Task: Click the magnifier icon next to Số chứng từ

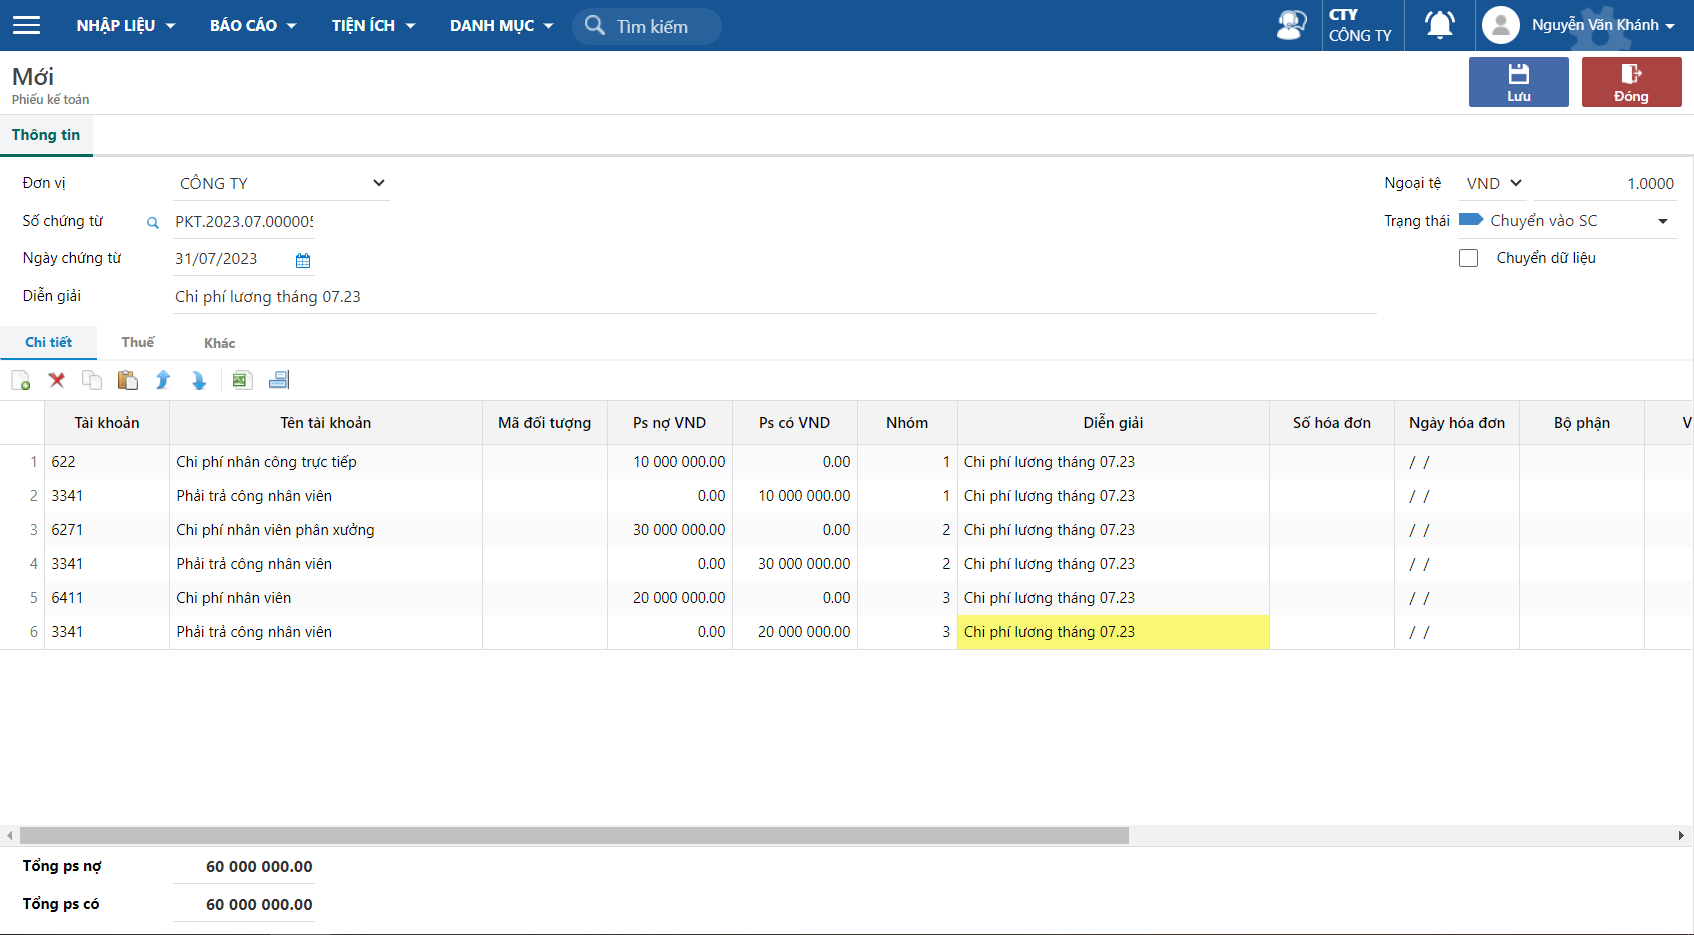Action: (153, 223)
